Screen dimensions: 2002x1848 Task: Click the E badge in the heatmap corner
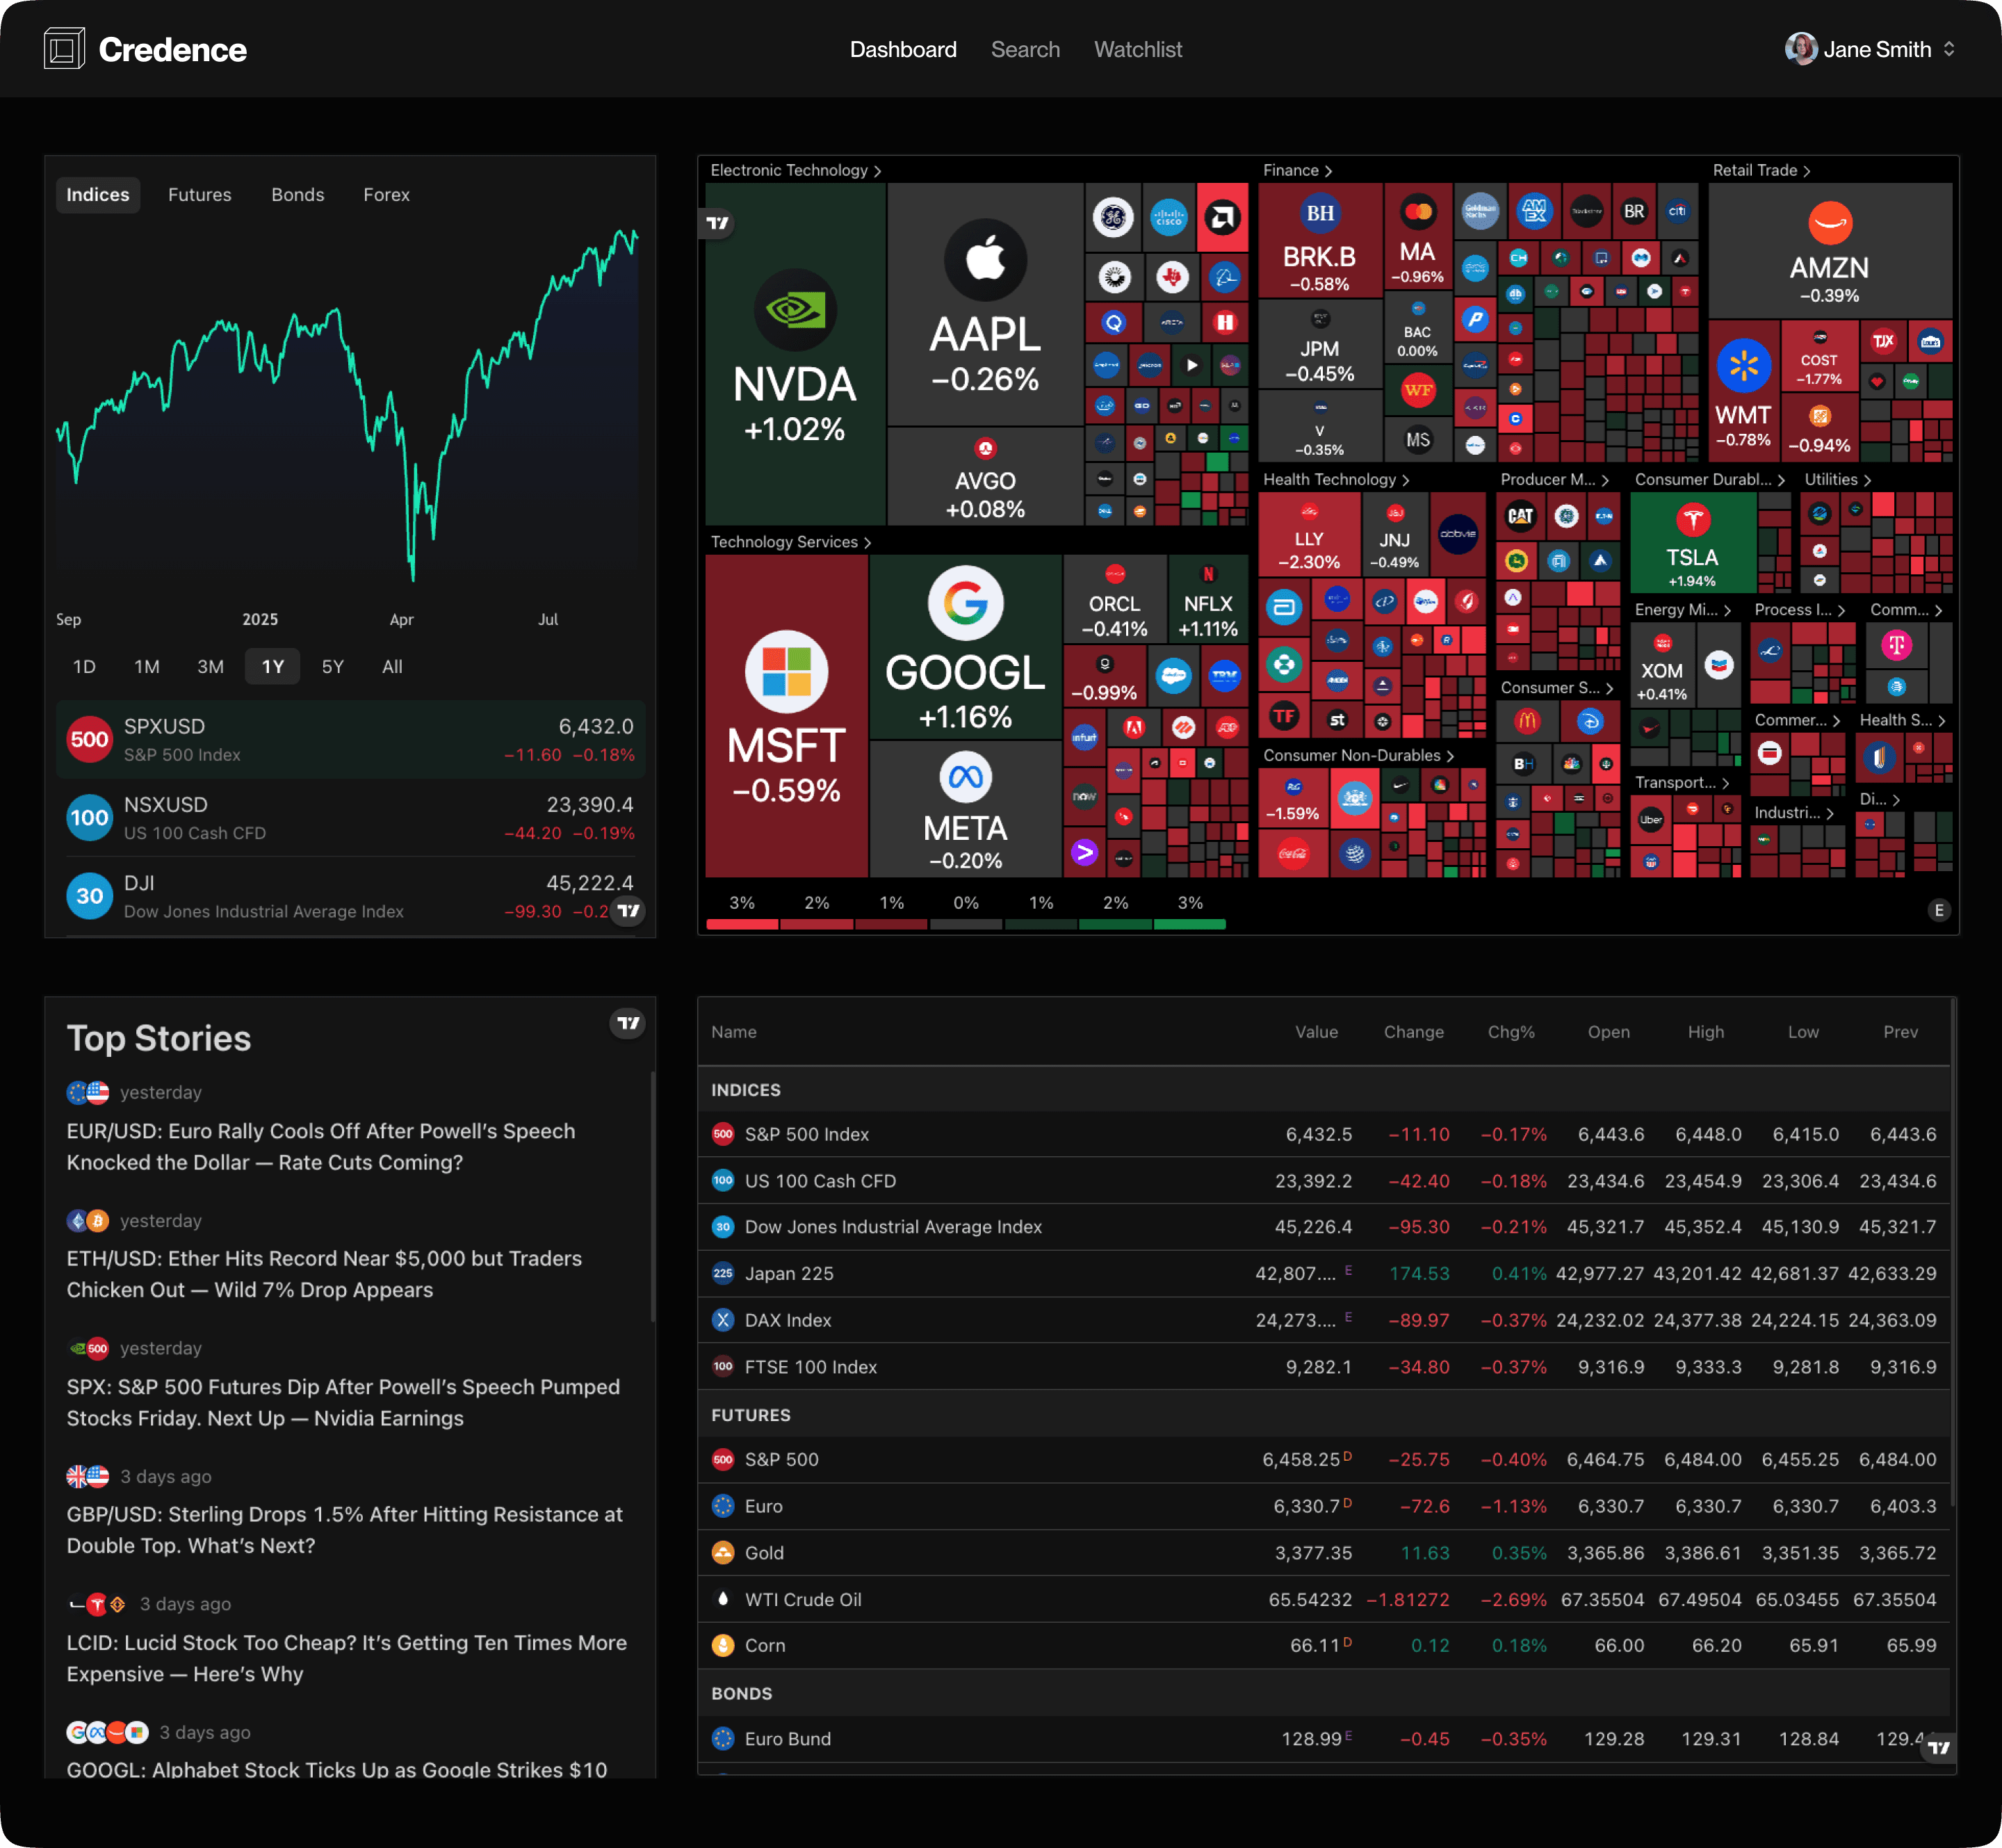(1939, 910)
